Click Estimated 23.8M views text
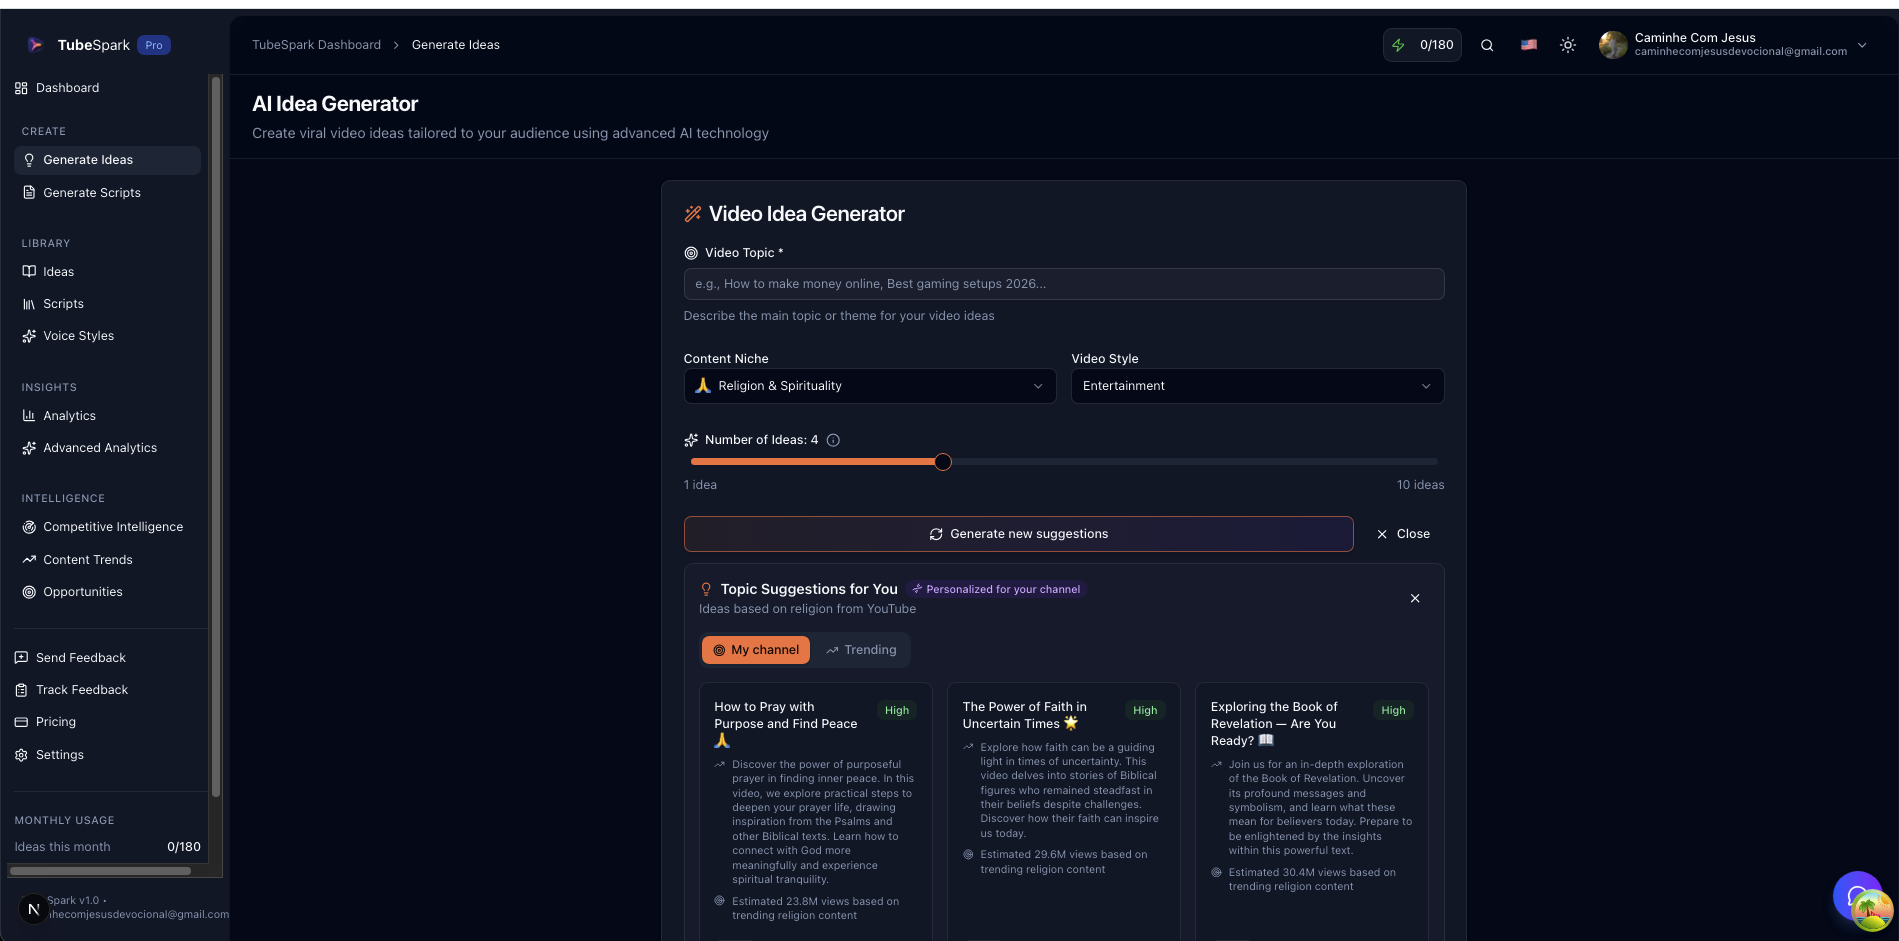Screen dimensions: 1899x941 click(x=815, y=908)
